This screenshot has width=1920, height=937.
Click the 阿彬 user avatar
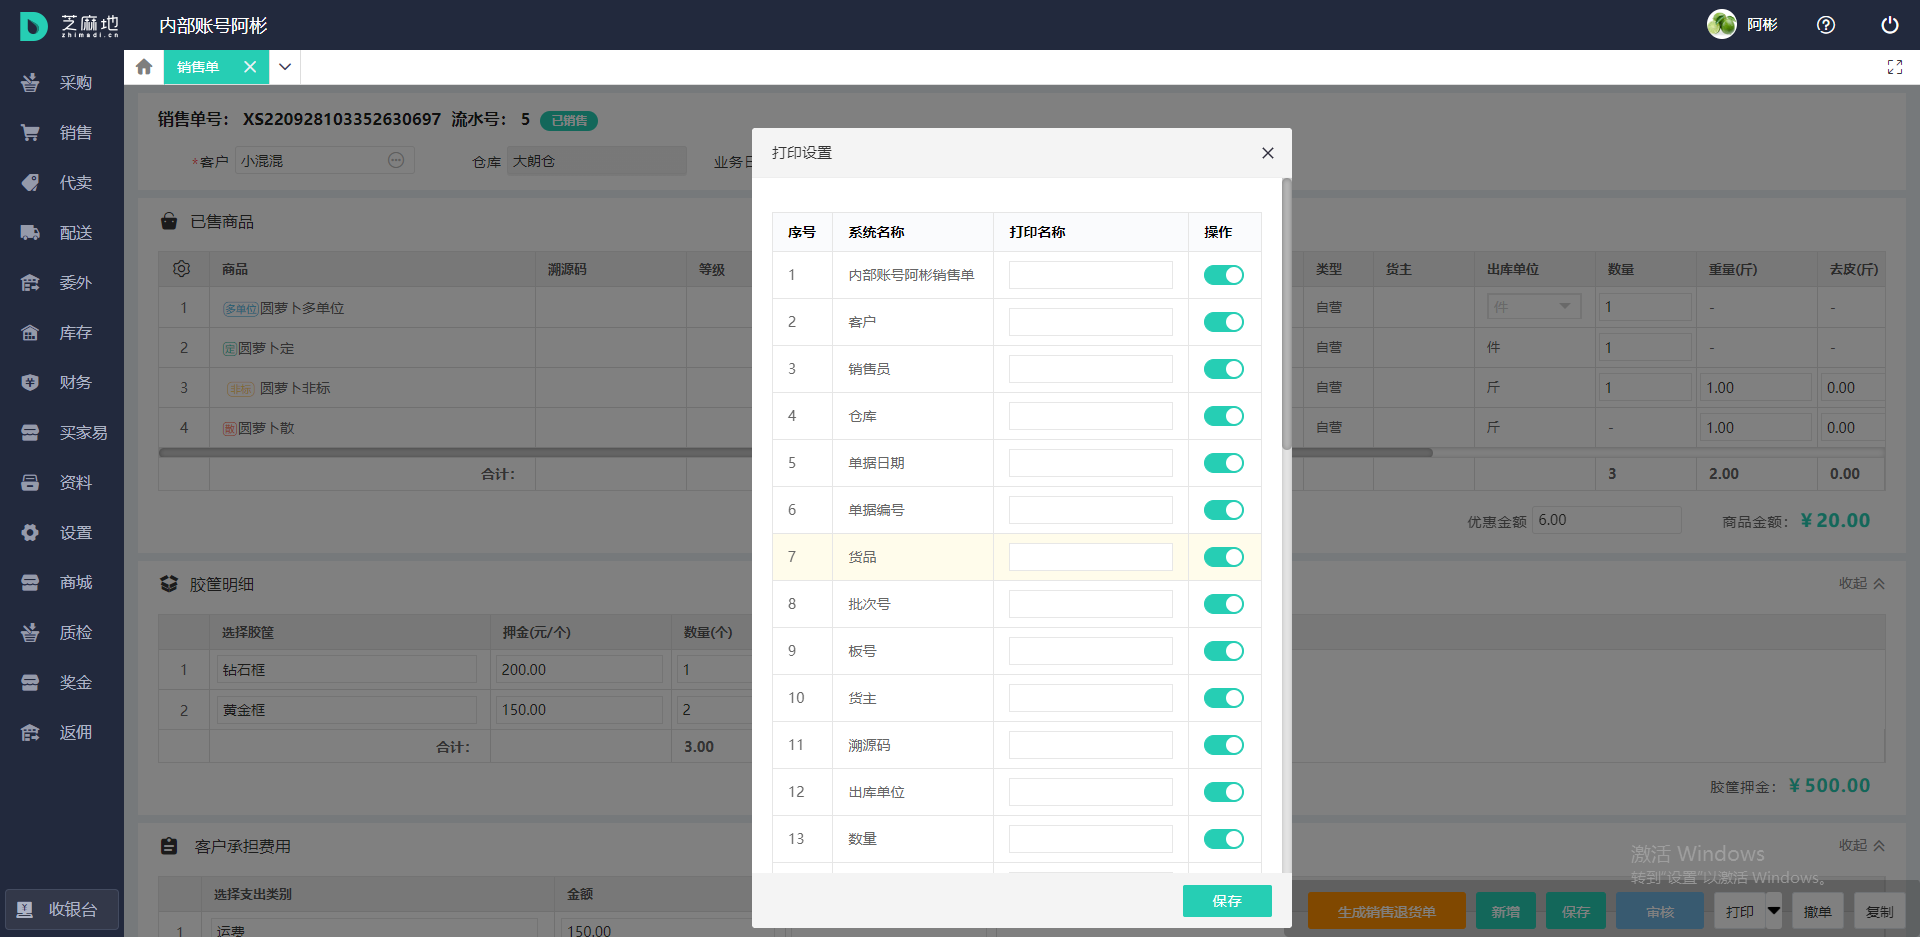1722,25
